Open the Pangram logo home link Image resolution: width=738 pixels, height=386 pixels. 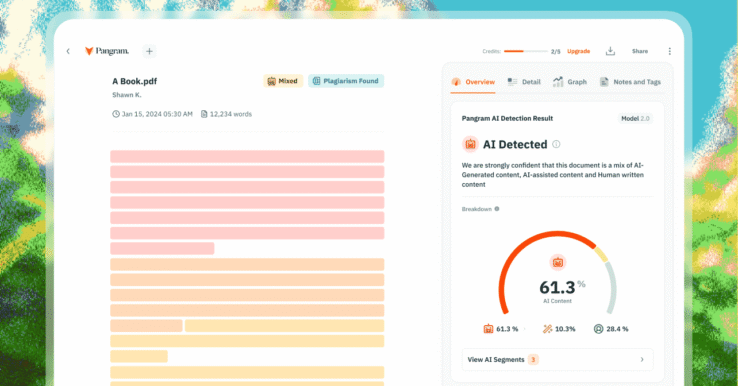coord(107,51)
